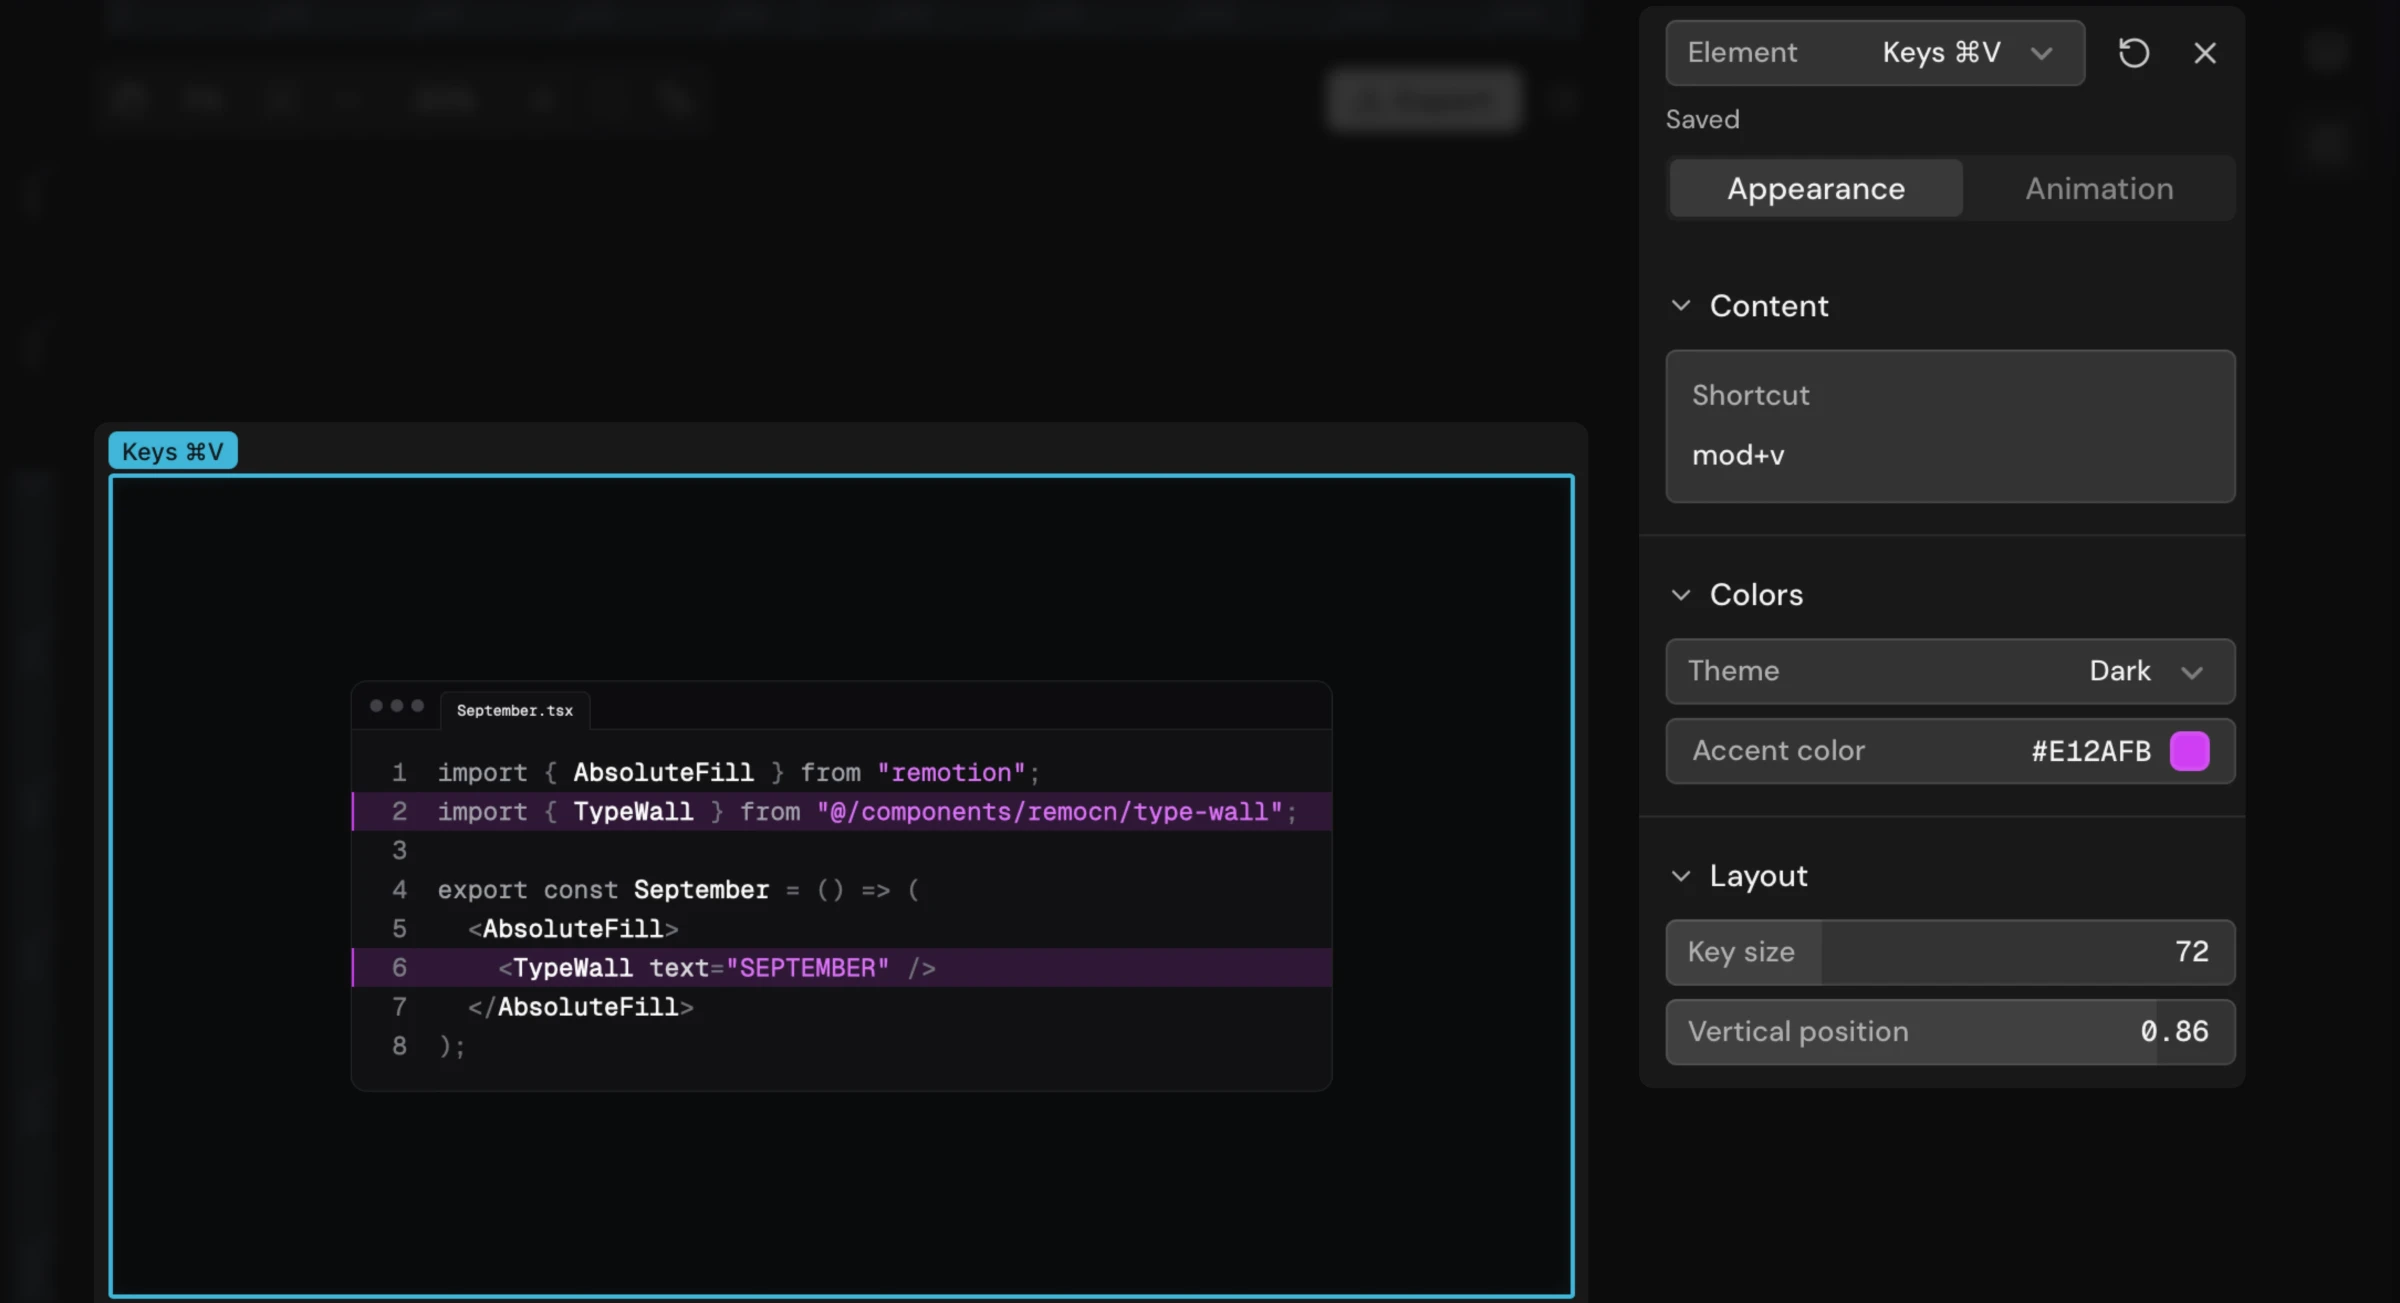Screen dimensions: 2400x1303
Task: Click line 1 importing AbsoluteFill from remotion
Action: (738, 772)
